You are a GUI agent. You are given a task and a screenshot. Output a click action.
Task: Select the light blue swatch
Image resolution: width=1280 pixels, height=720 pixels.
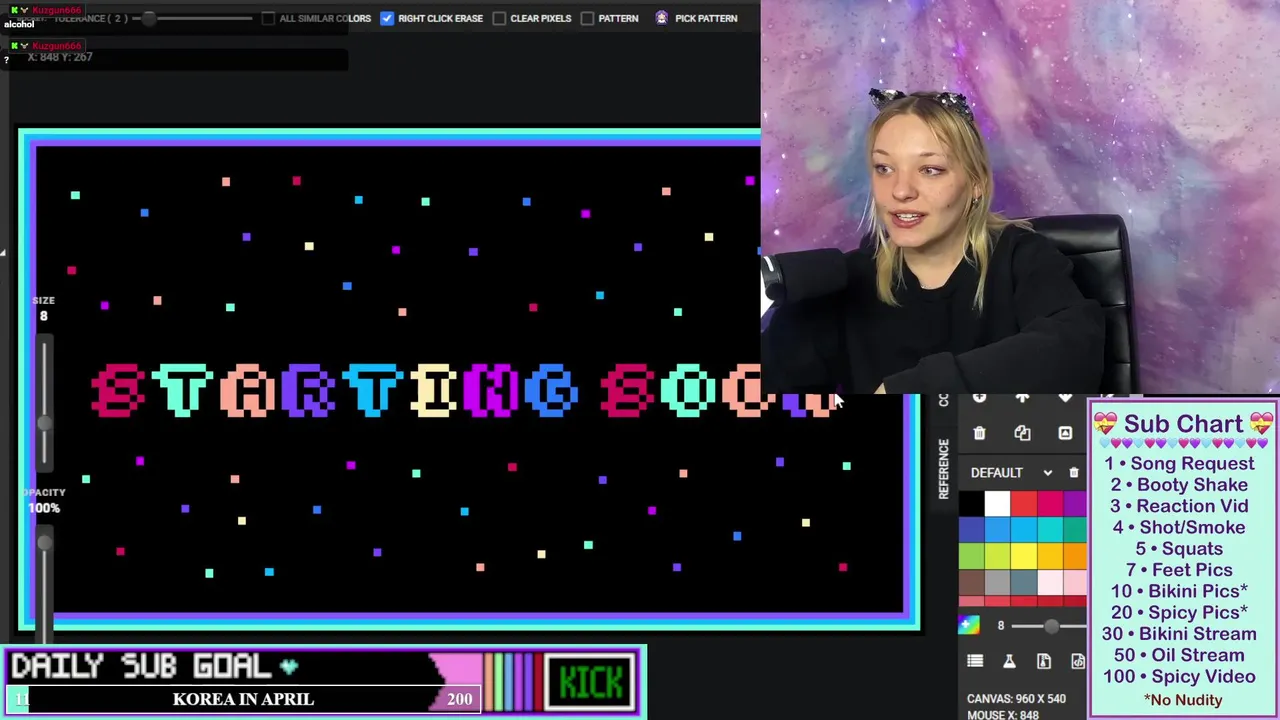point(1023,530)
